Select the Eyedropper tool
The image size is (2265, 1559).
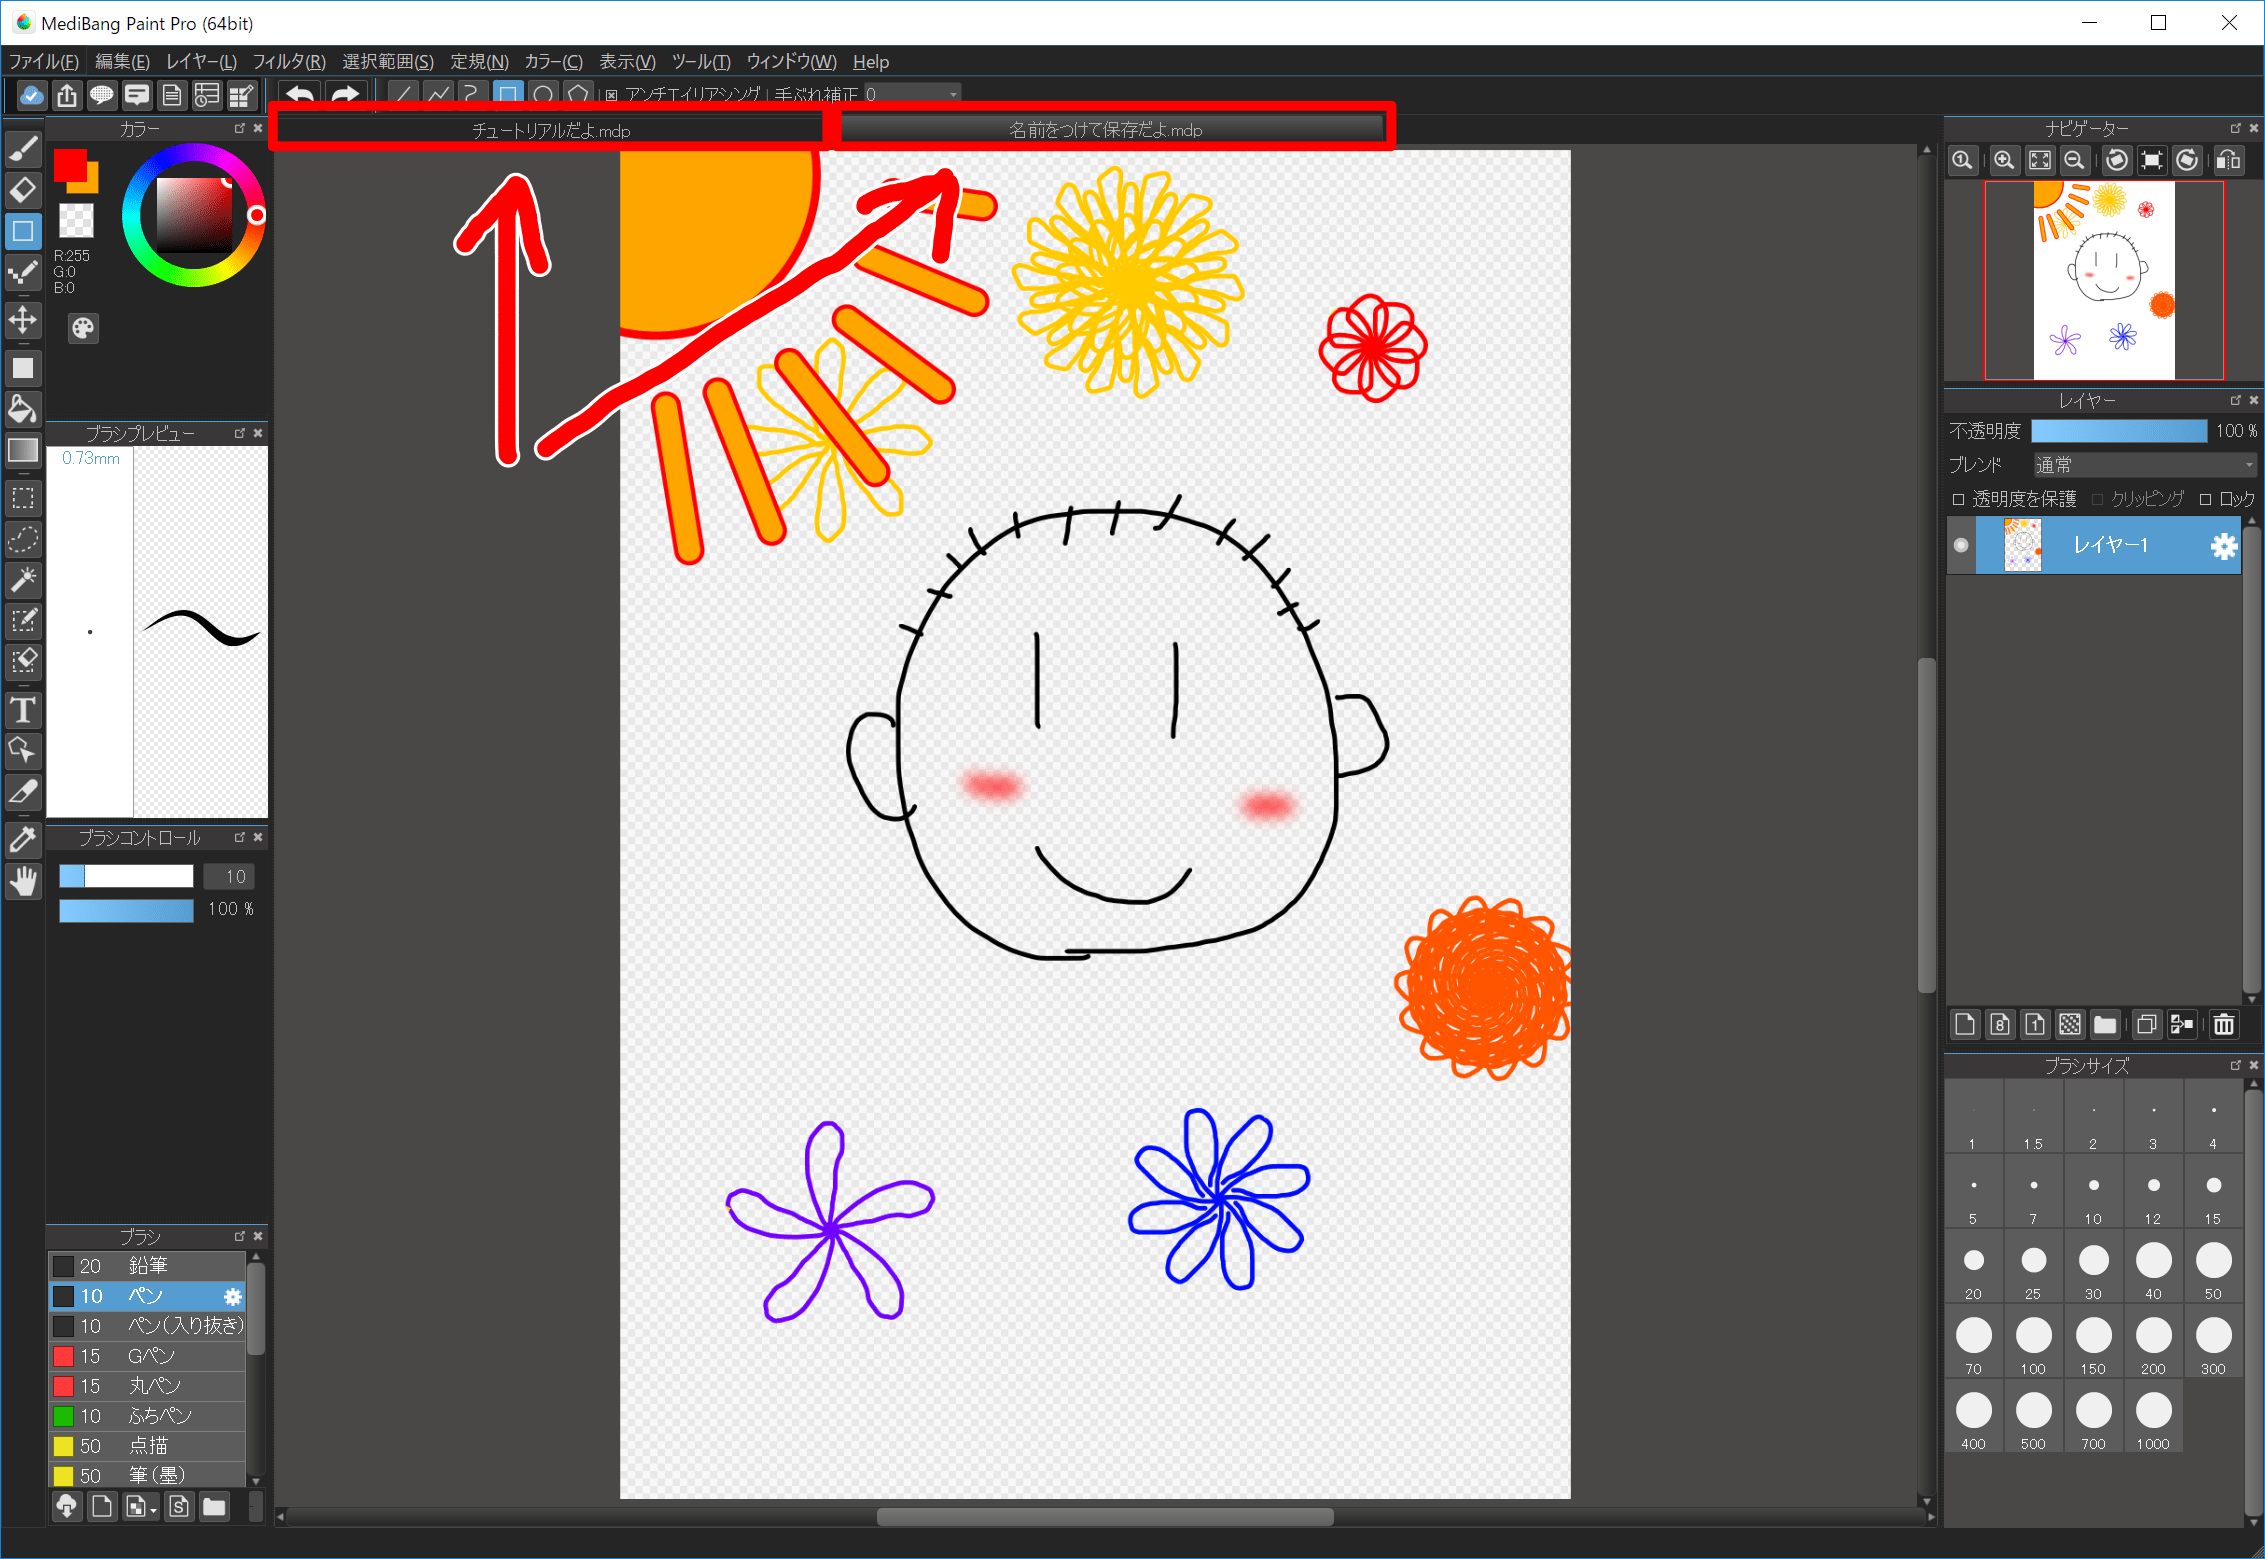tap(24, 840)
